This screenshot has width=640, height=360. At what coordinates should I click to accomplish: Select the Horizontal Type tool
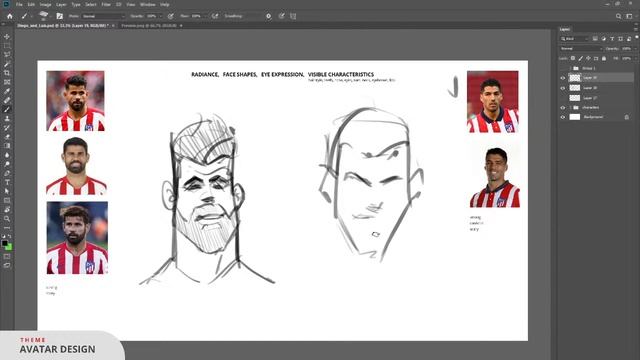[x=7, y=182]
